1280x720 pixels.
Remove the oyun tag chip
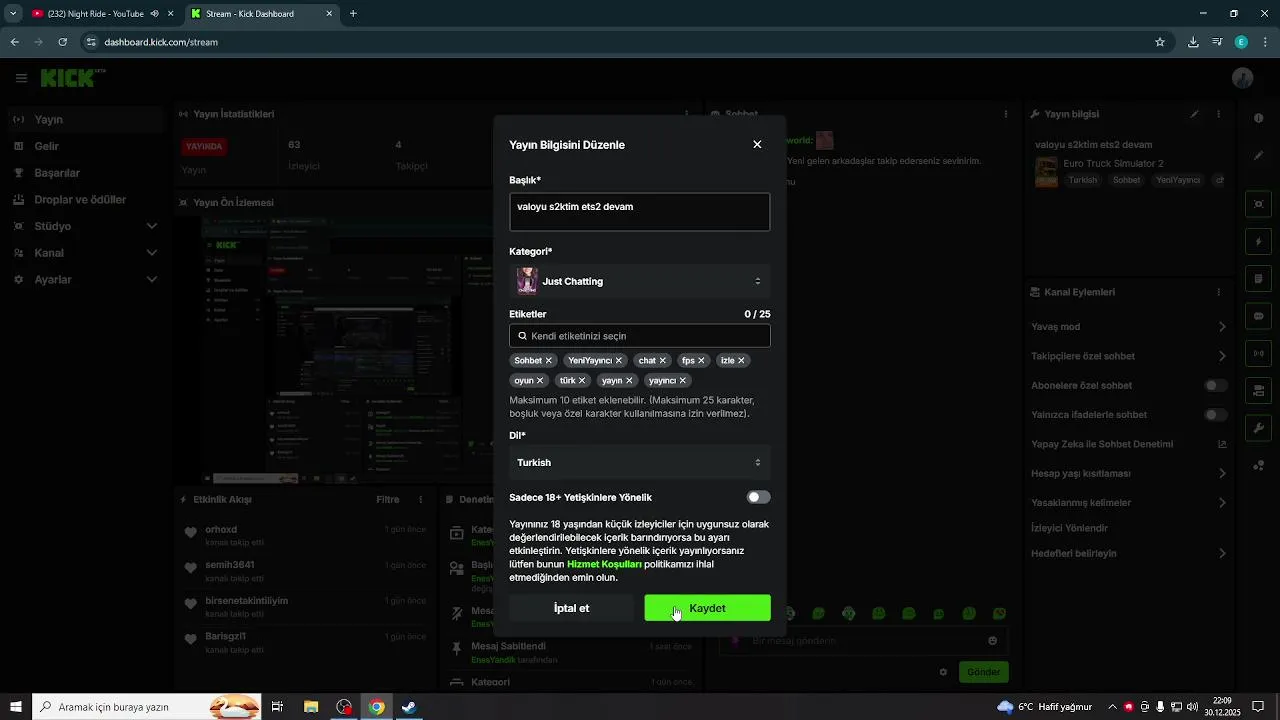click(x=540, y=381)
